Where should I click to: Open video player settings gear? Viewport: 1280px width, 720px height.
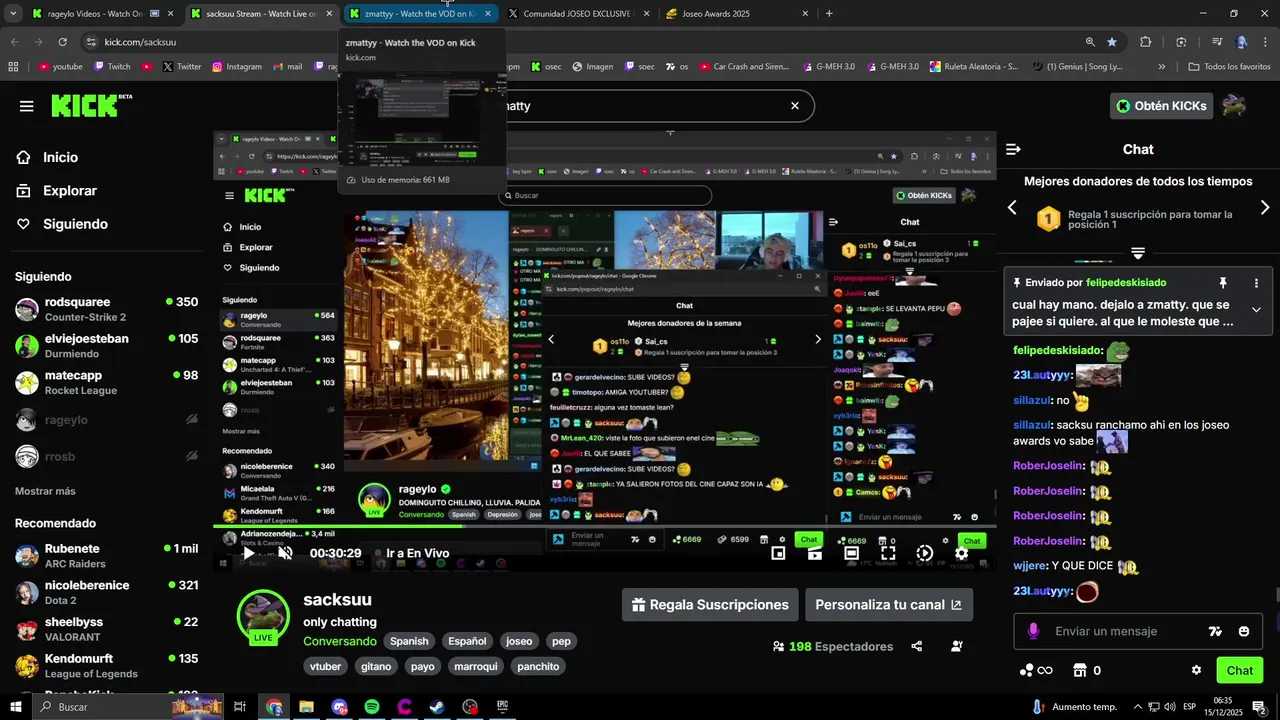coord(961,553)
